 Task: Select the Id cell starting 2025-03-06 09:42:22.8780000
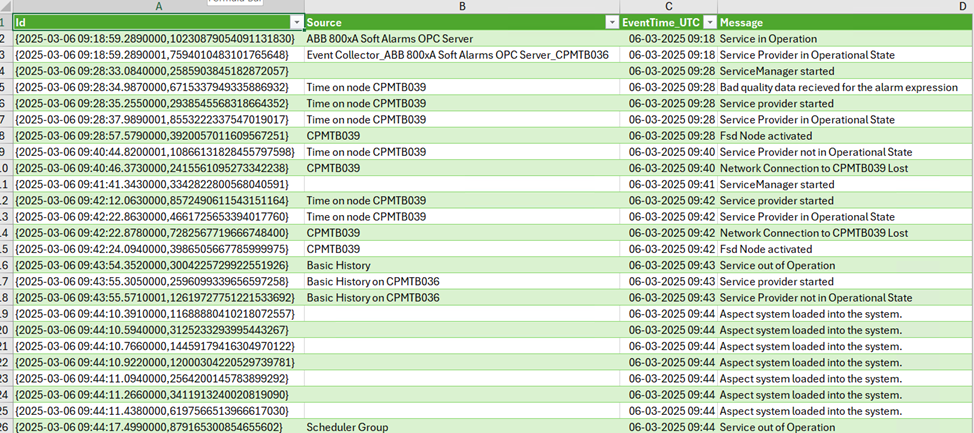159,232
